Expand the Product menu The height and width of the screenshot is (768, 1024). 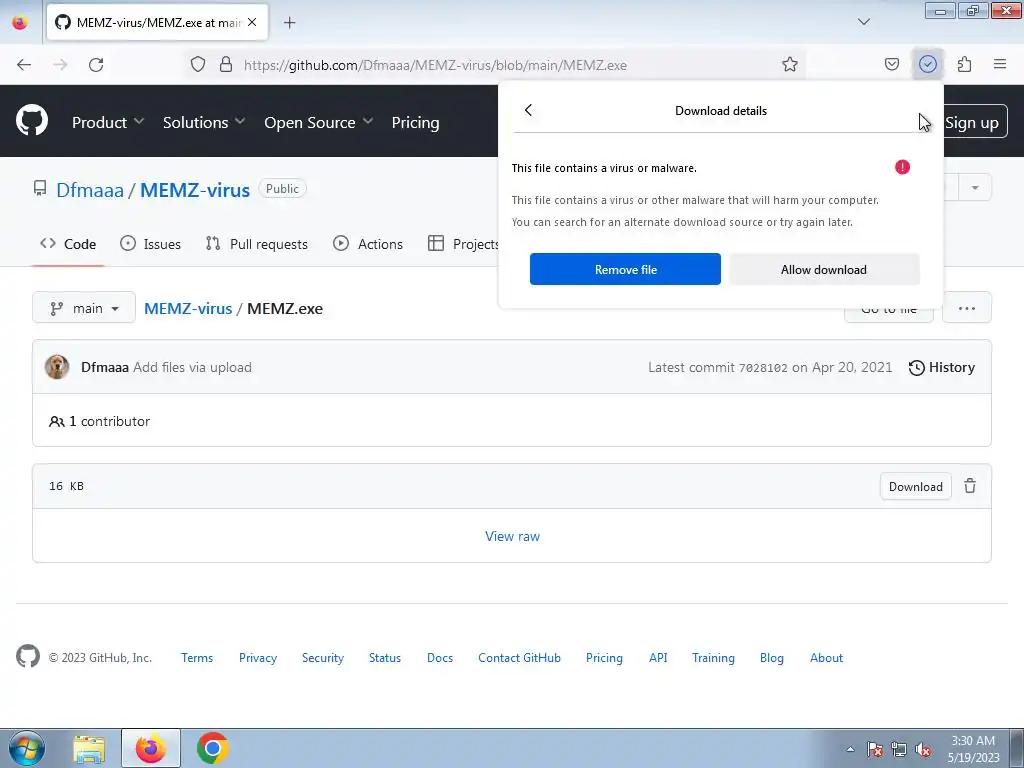coord(108,122)
